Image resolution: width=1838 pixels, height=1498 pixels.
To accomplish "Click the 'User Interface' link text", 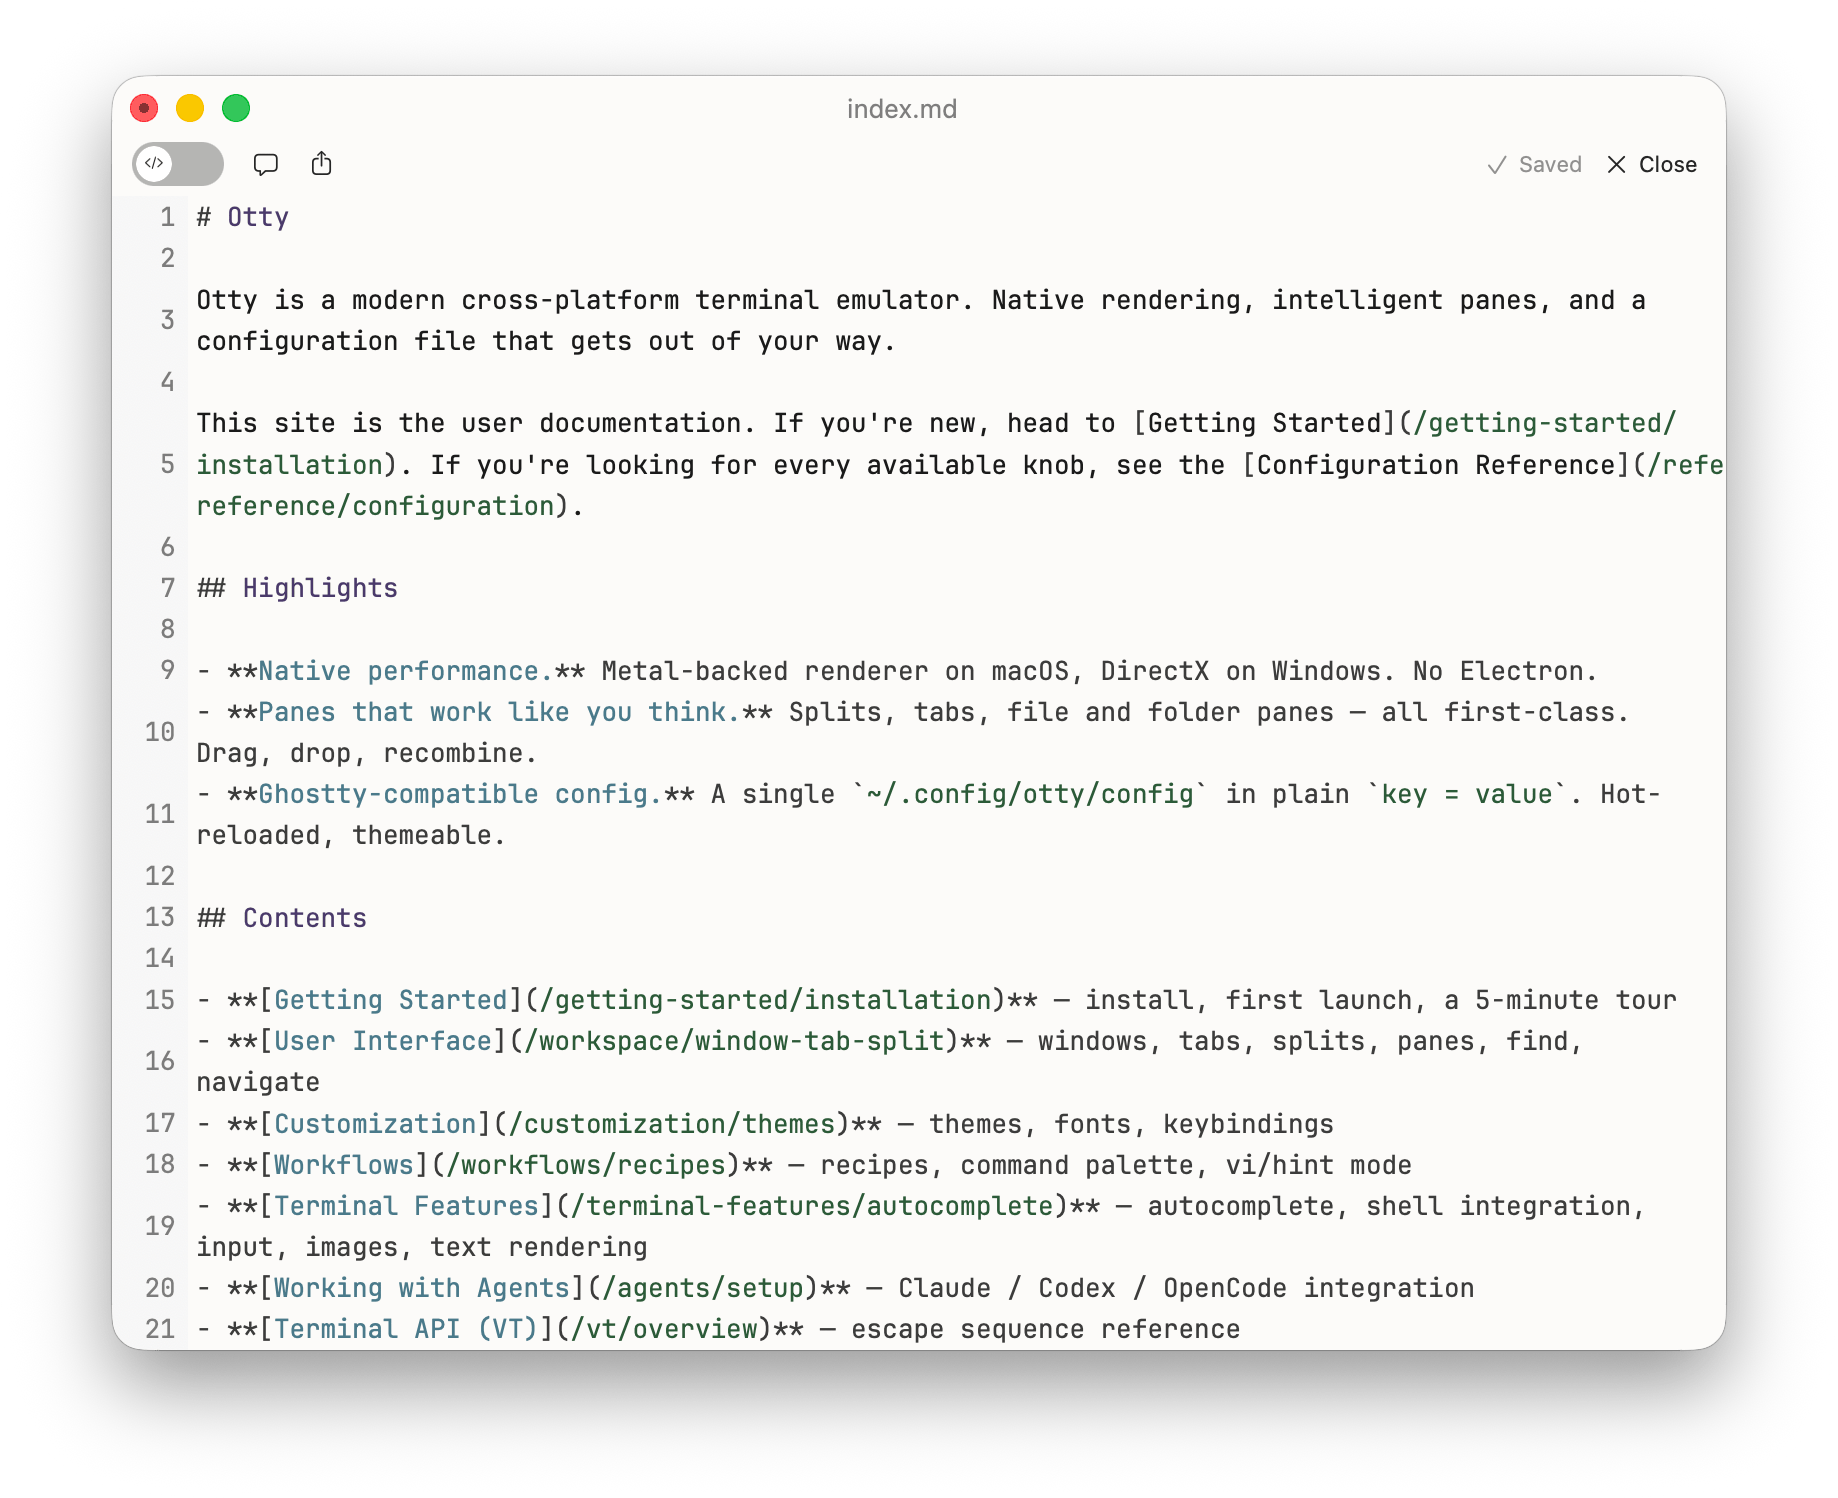I will coord(383,1041).
